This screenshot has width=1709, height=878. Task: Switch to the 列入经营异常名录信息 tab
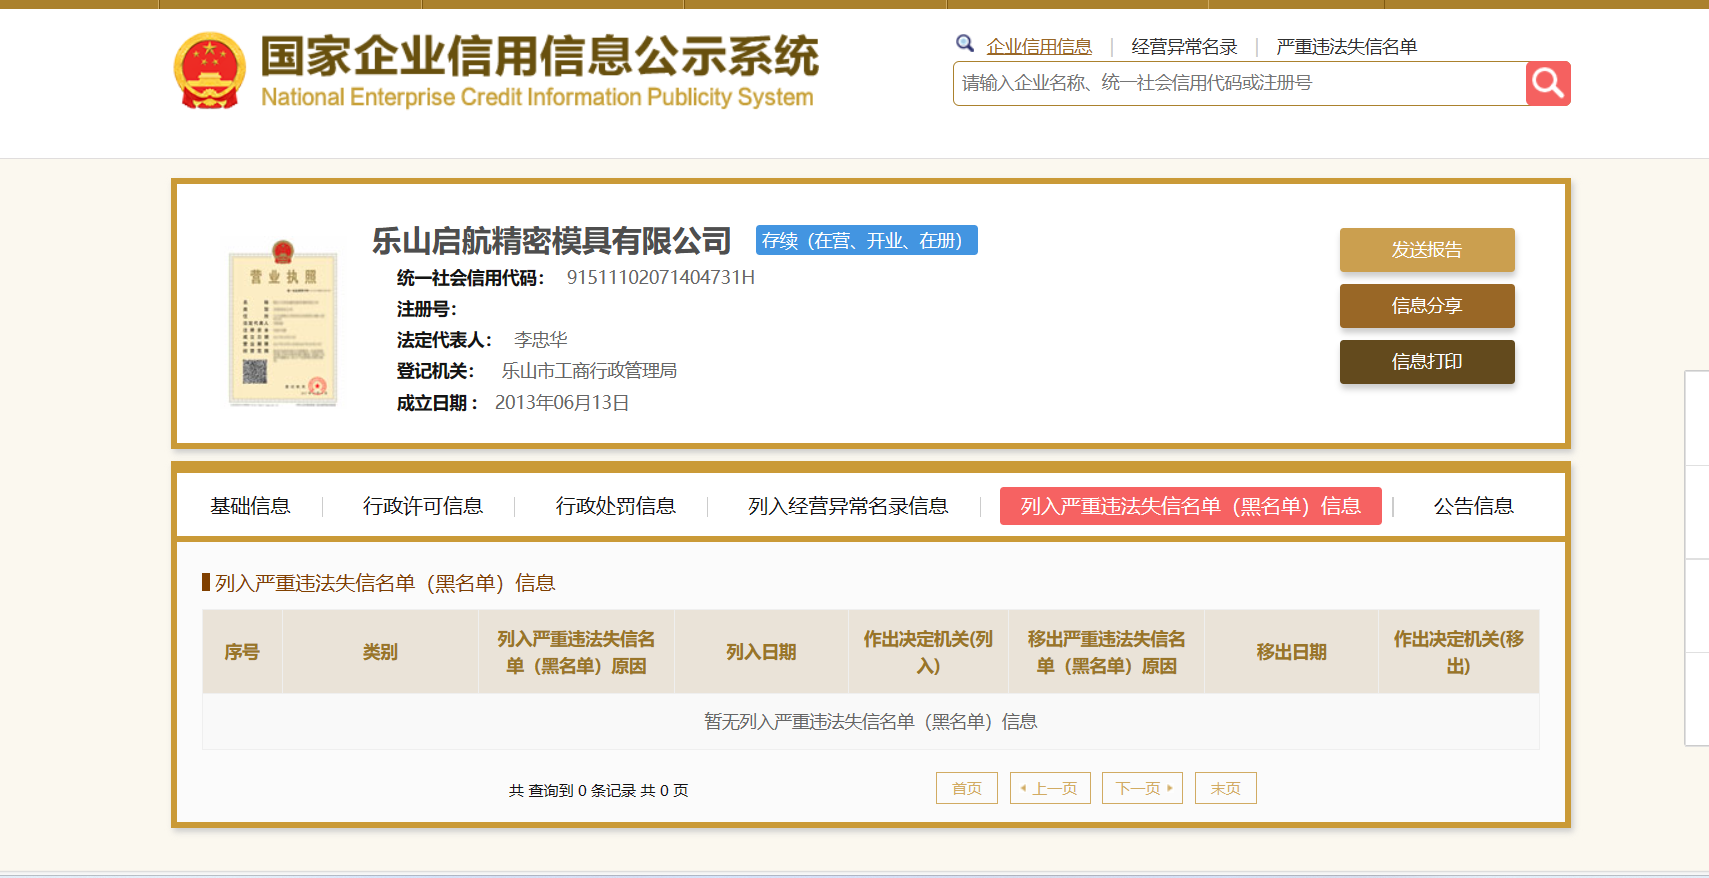(x=848, y=506)
